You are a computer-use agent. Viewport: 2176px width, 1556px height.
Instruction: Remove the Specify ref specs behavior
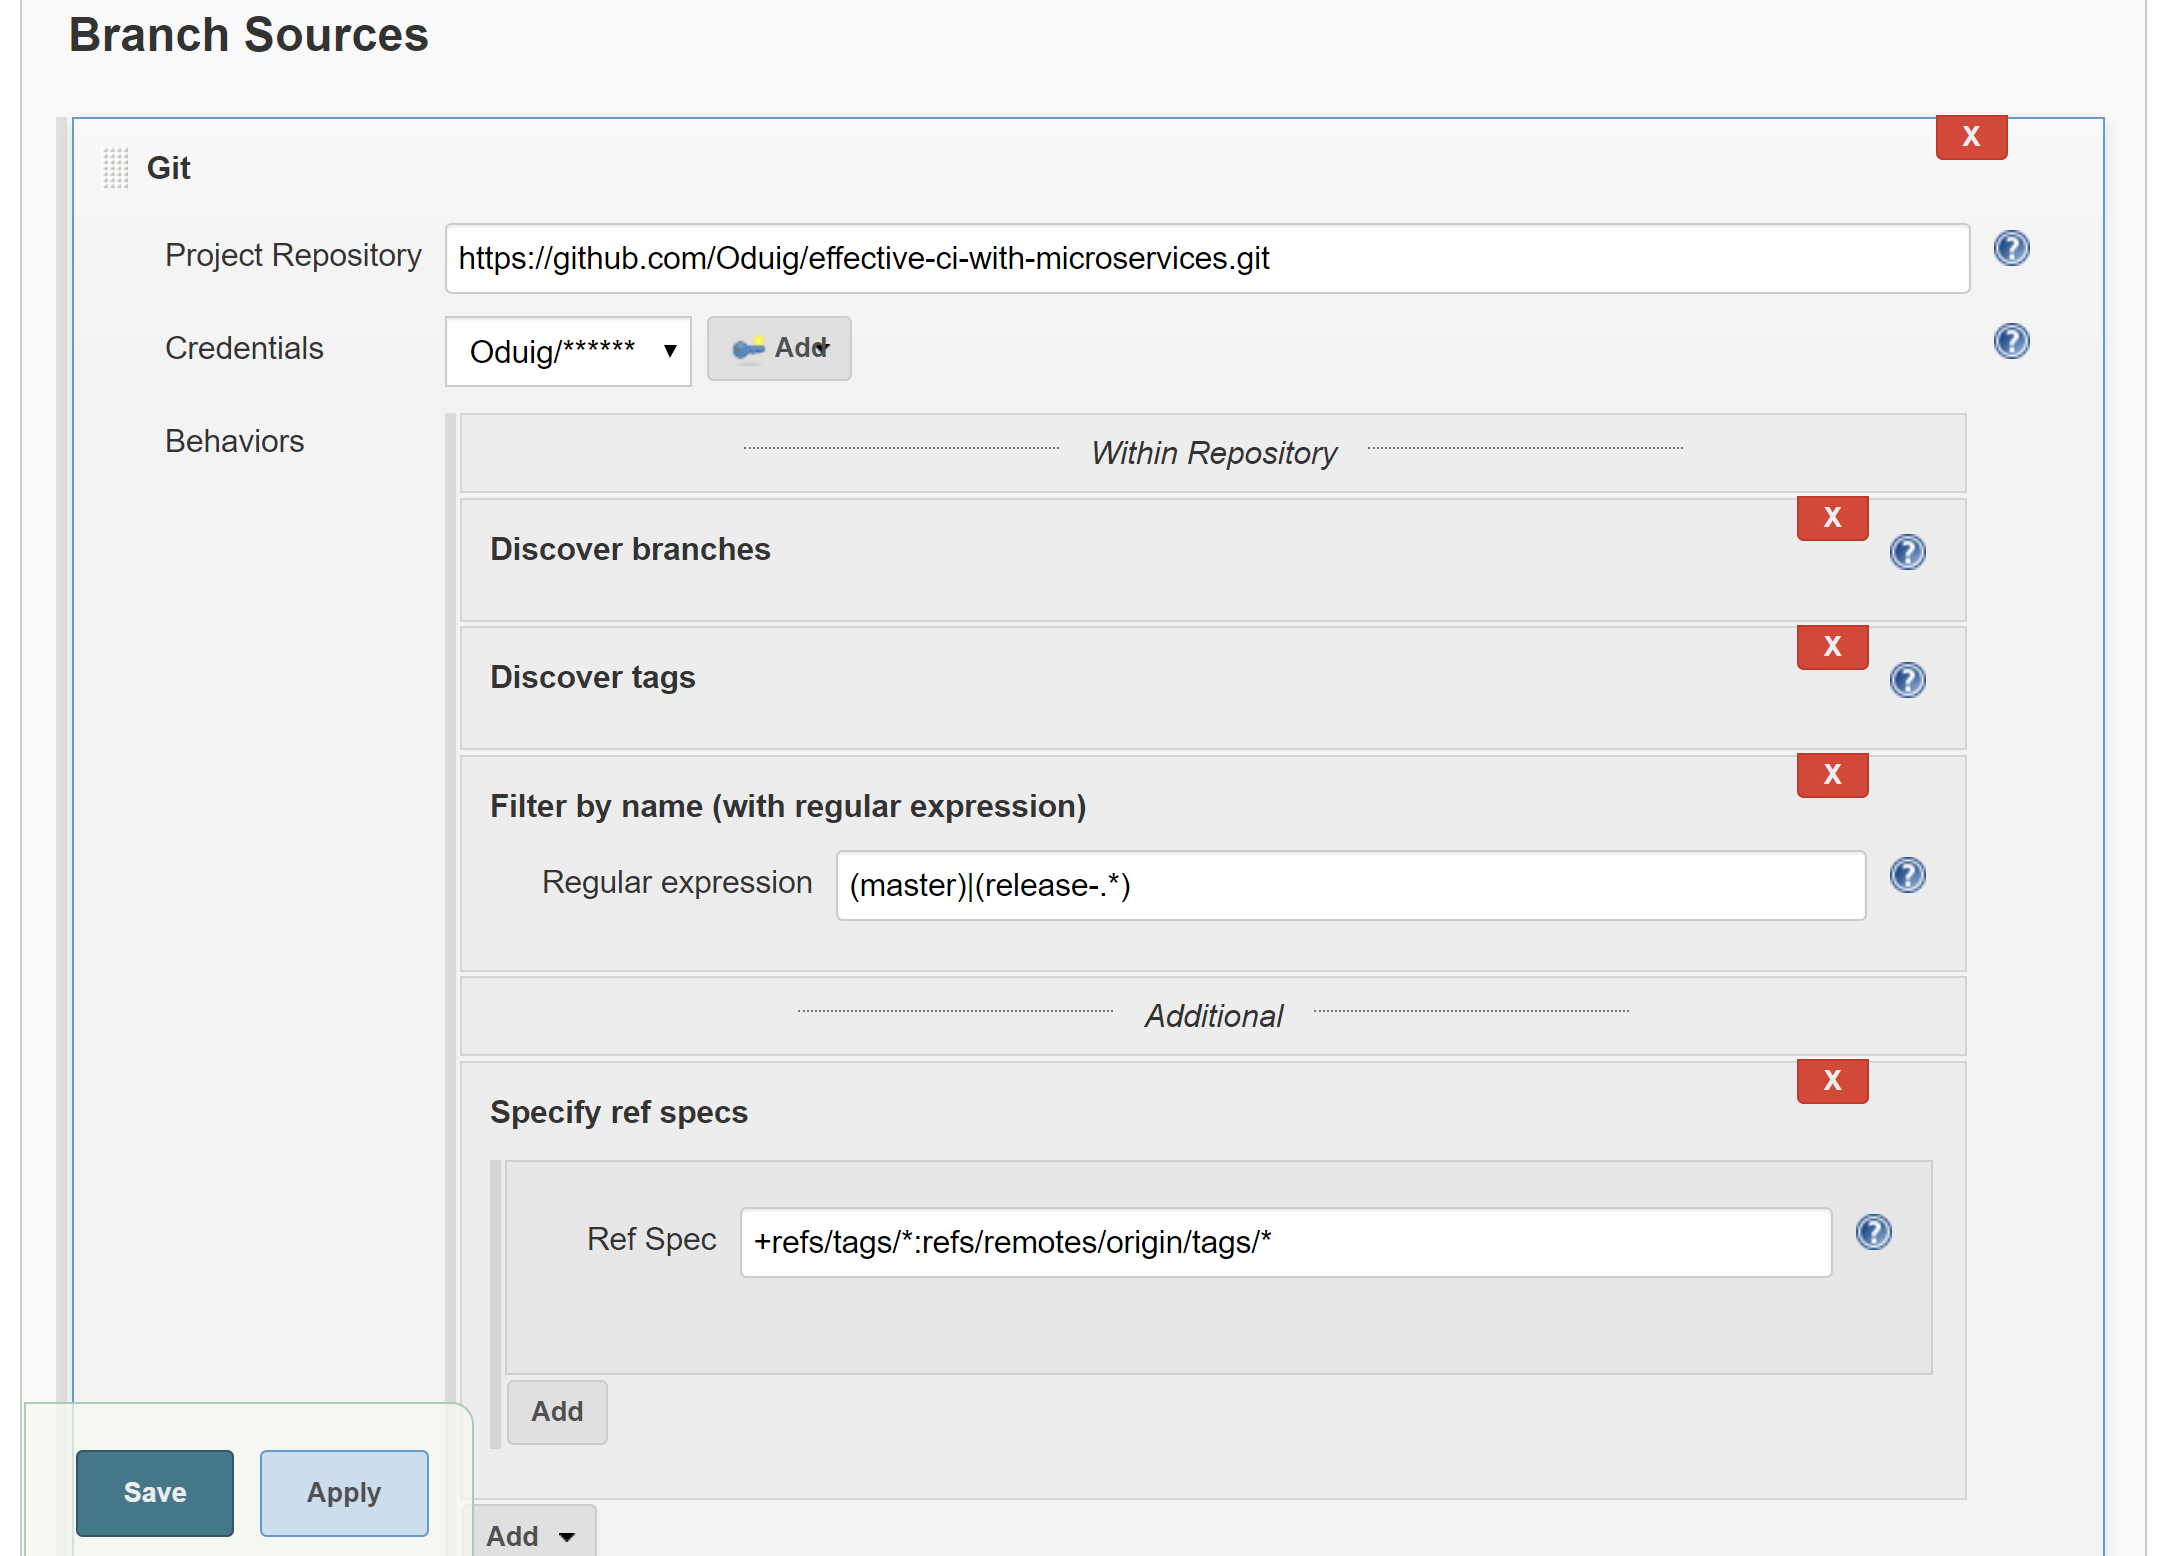(1832, 1081)
